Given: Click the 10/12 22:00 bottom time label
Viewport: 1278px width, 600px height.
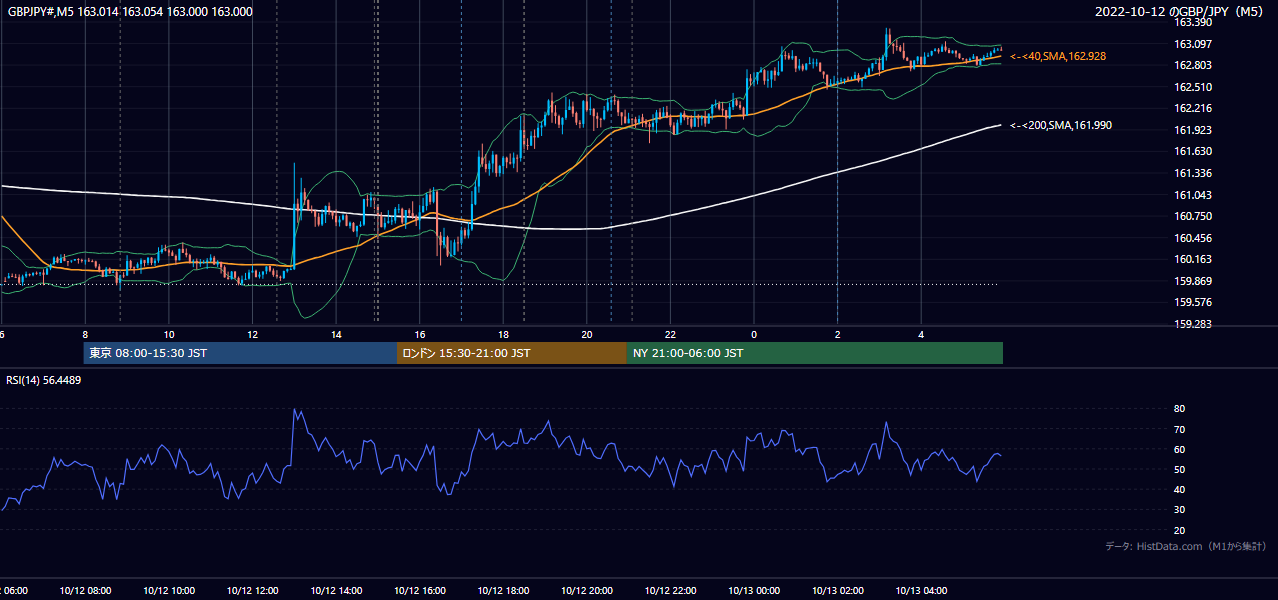Looking at the screenshot, I should point(670,590).
